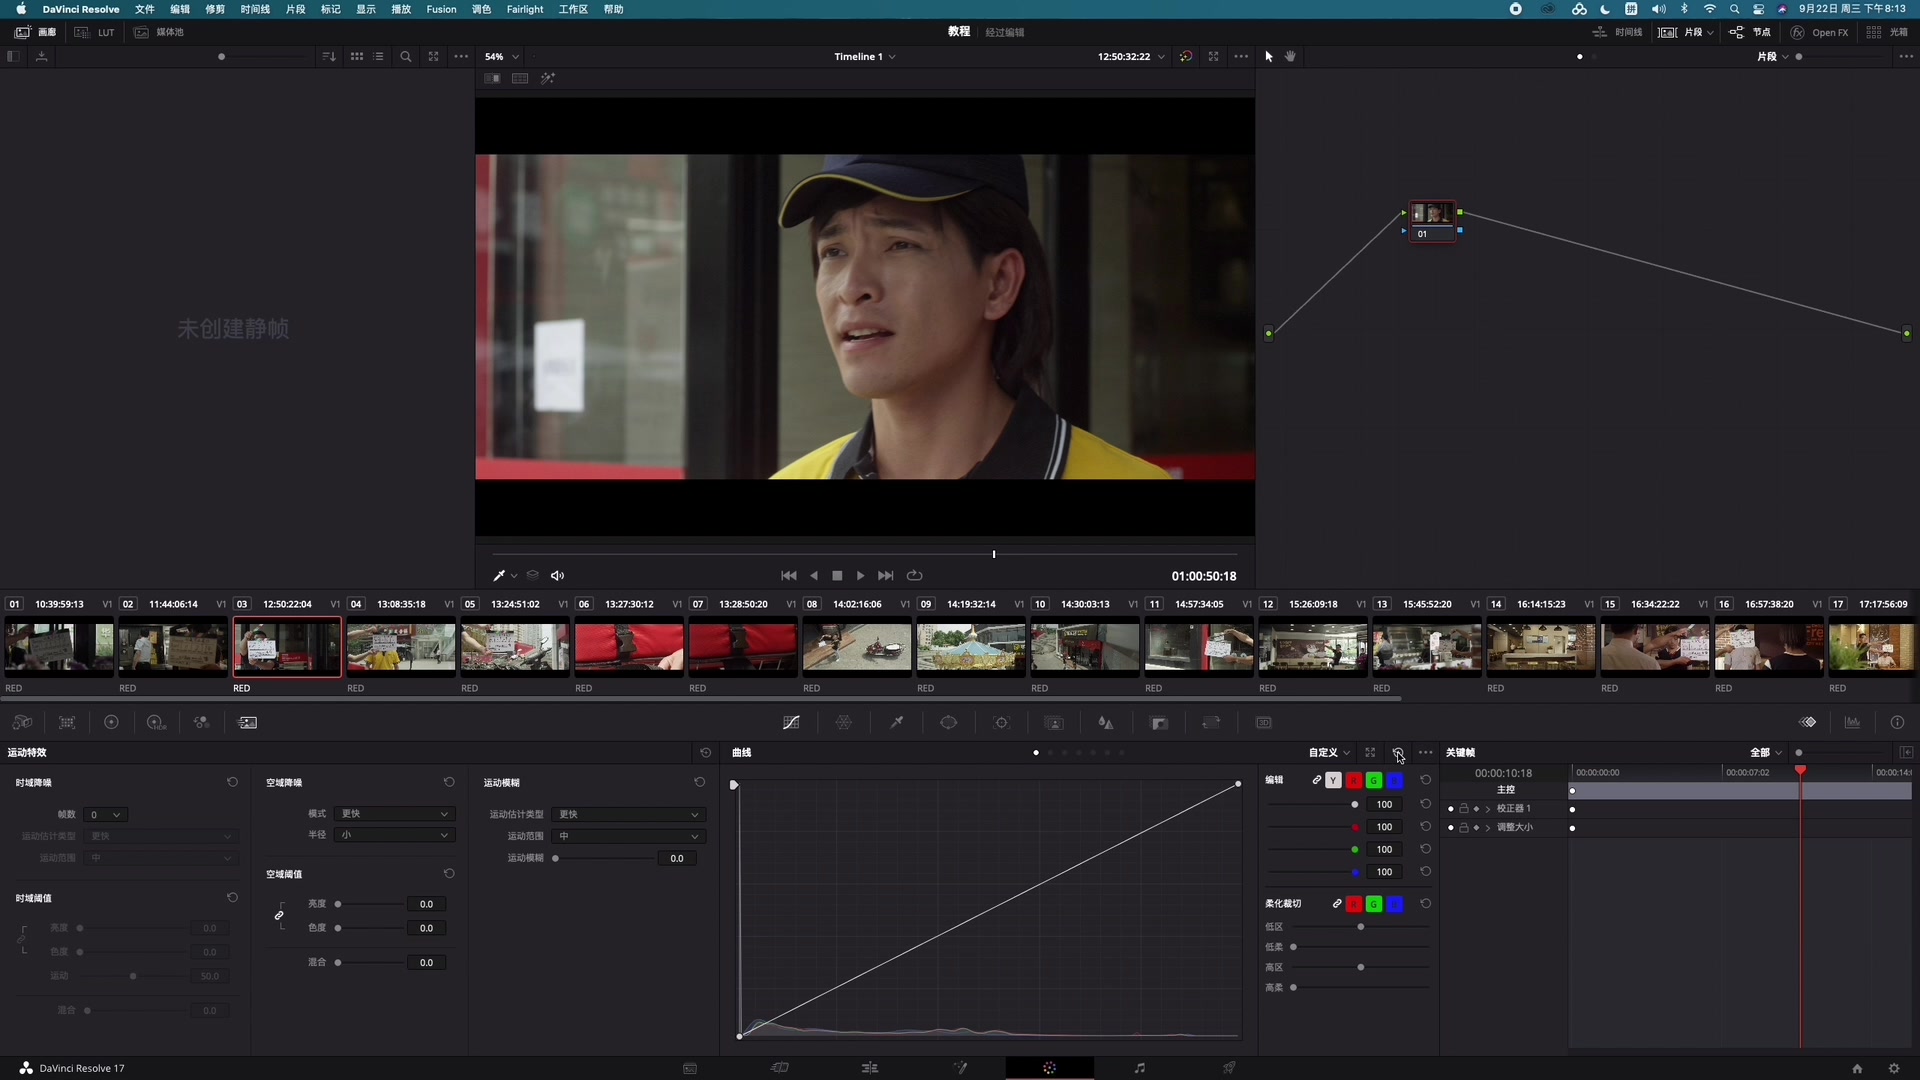Open the 工作区 menu
This screenshot has width=1920, height=1080.
pyautogui.click(x=573, y=9)
